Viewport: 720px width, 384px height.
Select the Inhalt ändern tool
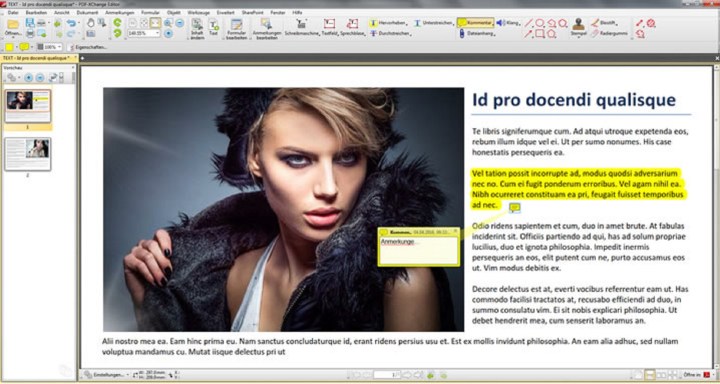tap(197, 29)
